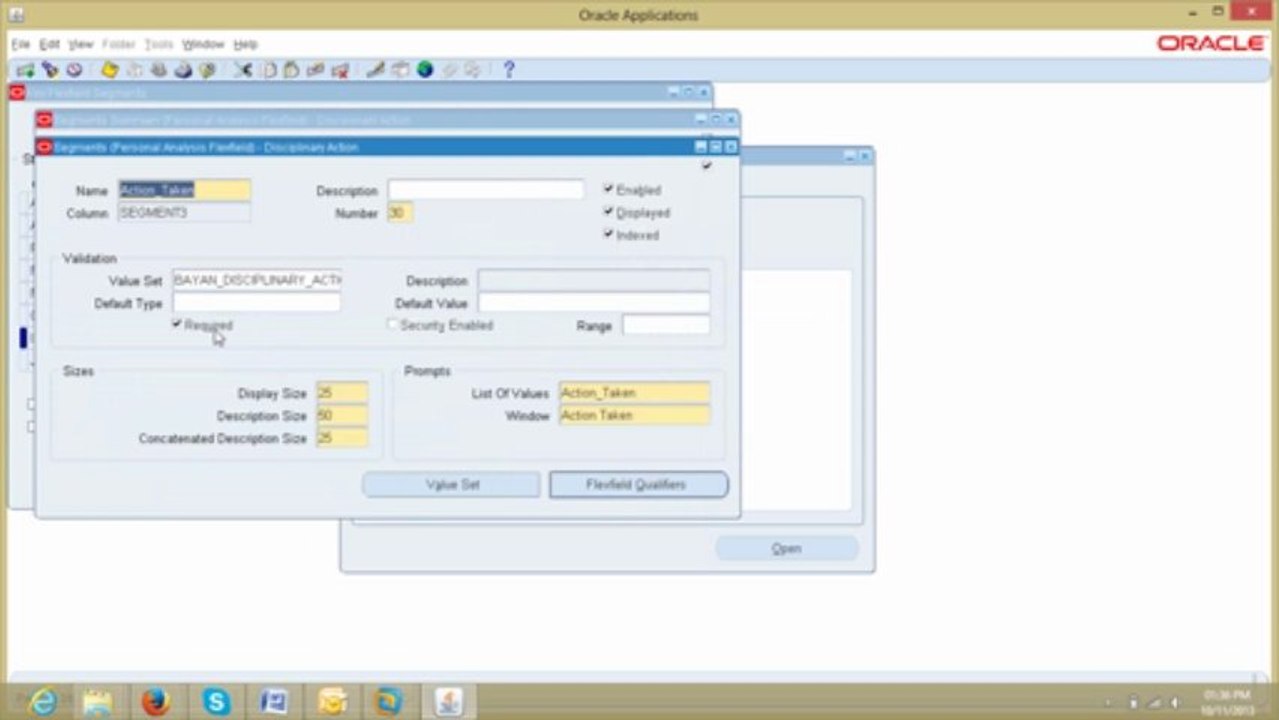The height and width of the screenshot is (720, 1279).
Task: Open the Window menu
Action: [203, 45]
